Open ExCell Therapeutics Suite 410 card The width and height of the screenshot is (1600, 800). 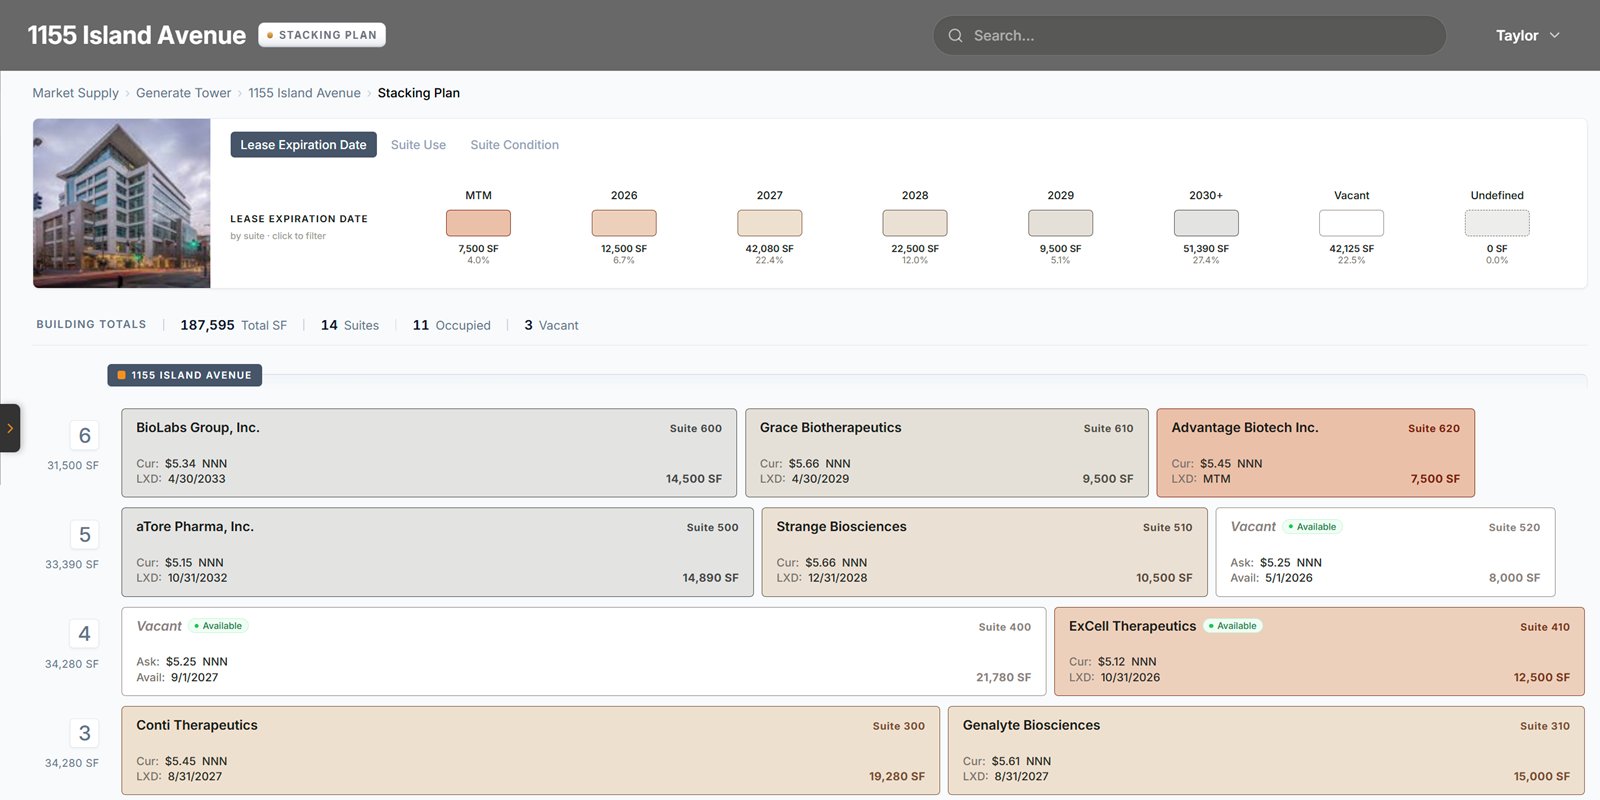1320,651
